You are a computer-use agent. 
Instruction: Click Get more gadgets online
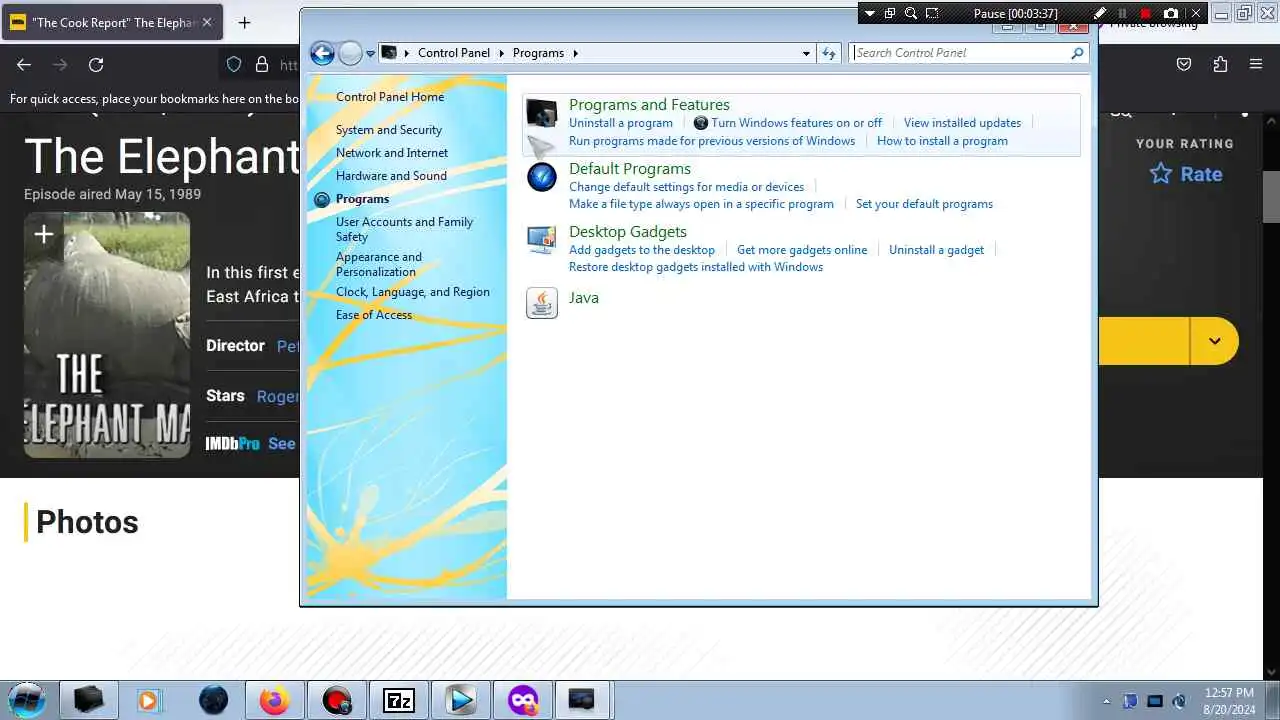click(x=802, y=250)
